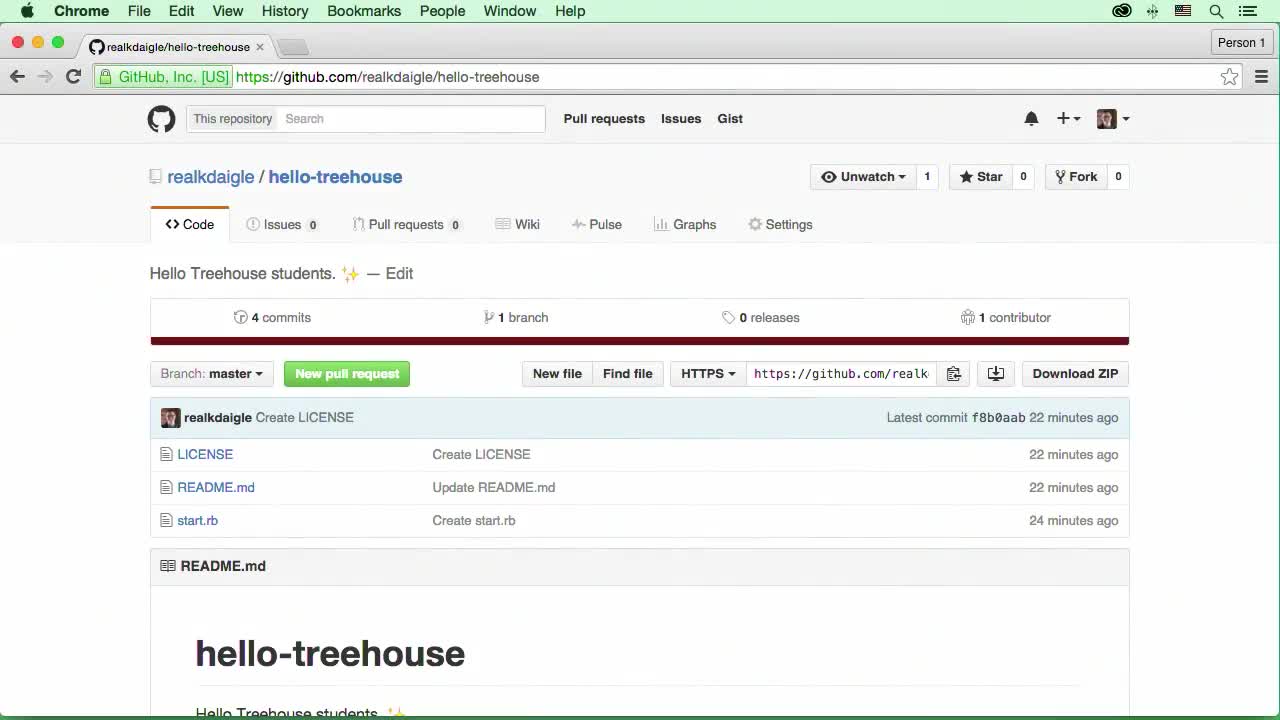View the 4 commits
The image size is (1280, 720).
272,318
